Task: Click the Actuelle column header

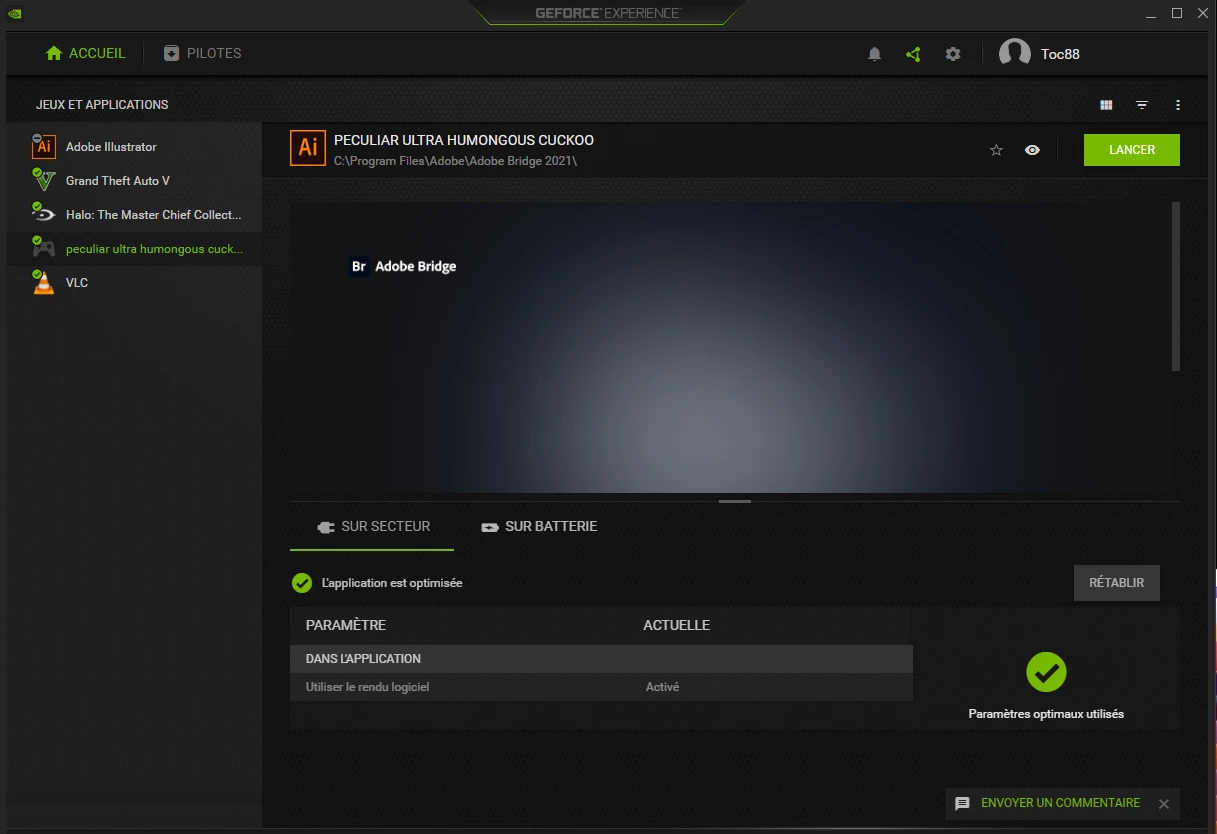Action: point(677,625)
